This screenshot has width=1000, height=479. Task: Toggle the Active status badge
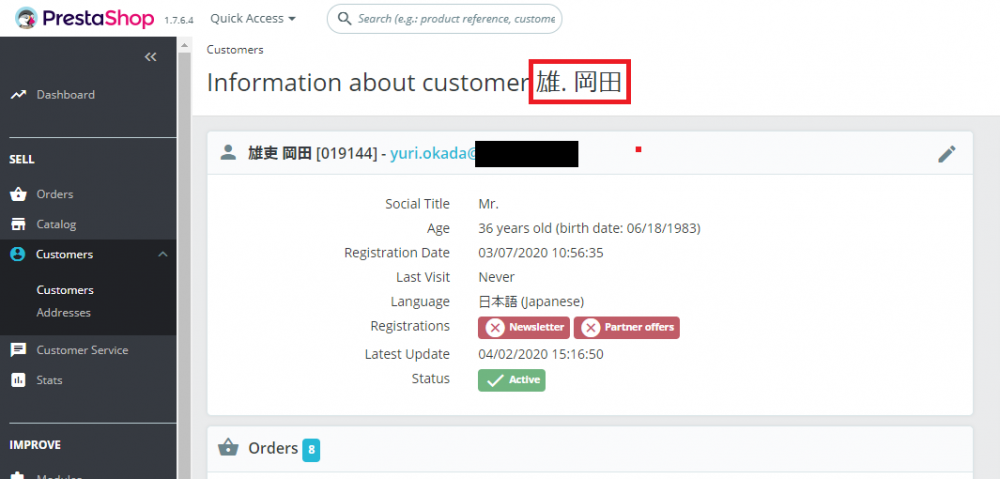pos(511,380)
